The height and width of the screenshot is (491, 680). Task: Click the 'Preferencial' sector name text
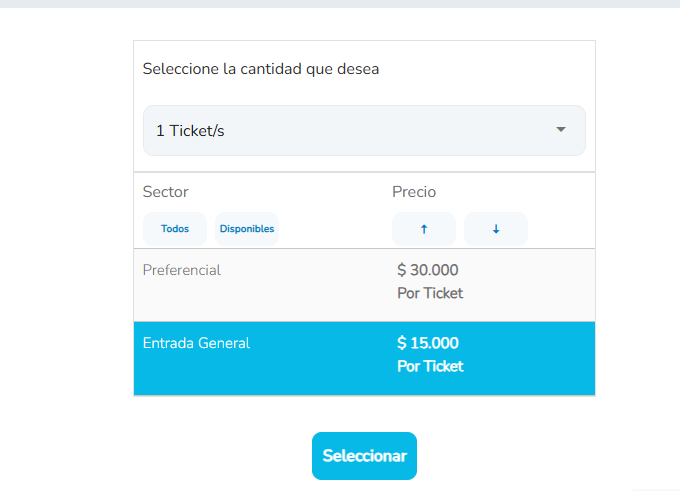coord(182,270)
